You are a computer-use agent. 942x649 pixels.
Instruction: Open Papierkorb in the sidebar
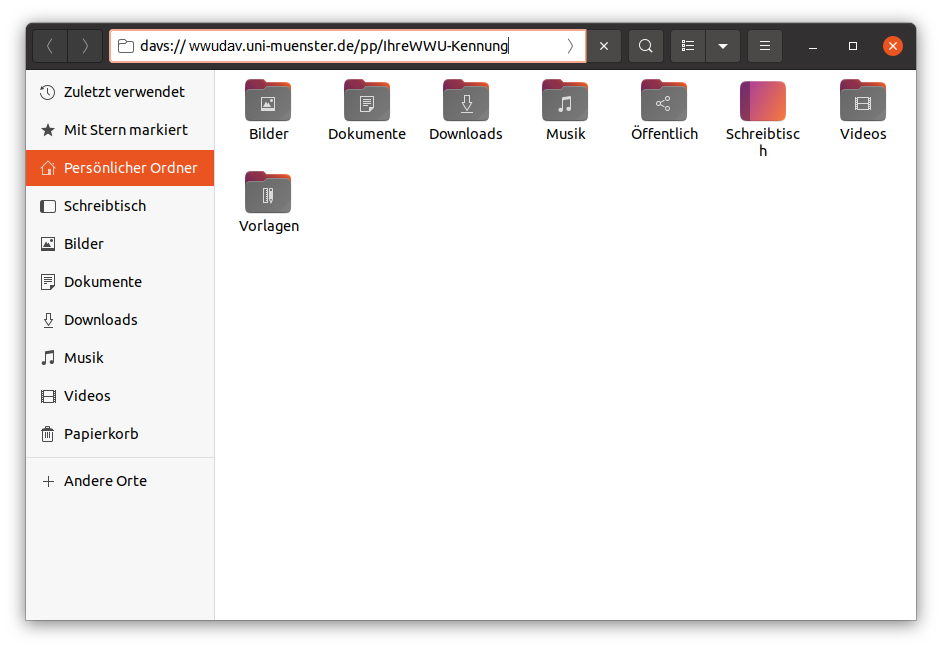[x=100, y=434]
